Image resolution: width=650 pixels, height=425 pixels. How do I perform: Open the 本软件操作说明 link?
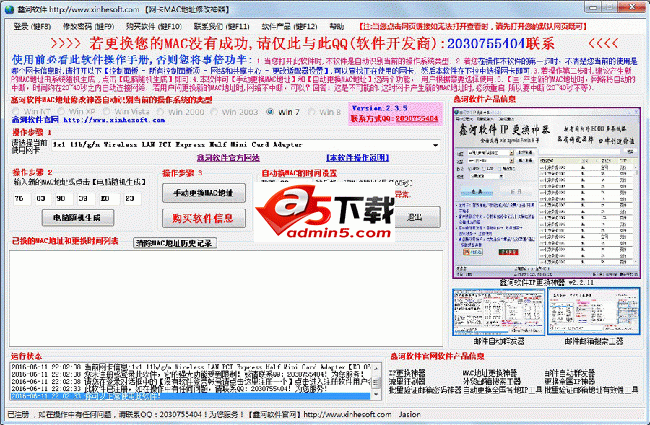click(x=357, y=158)
